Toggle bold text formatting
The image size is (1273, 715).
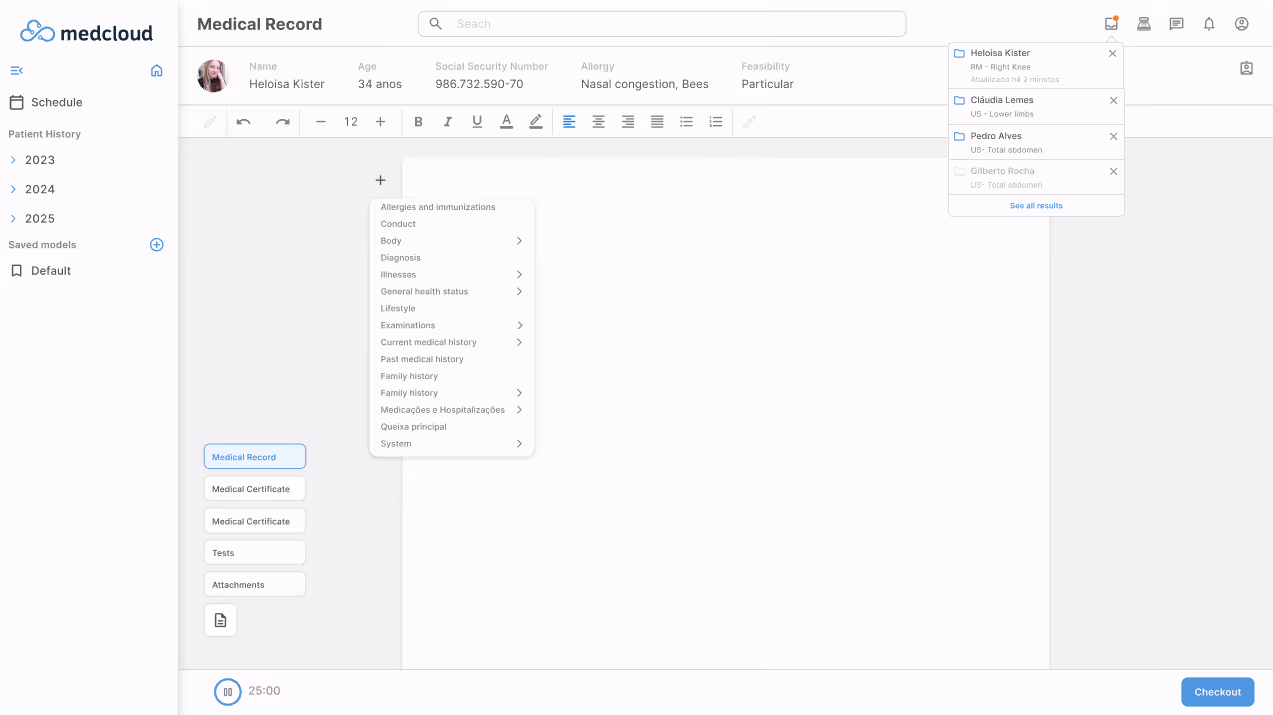pos(418,121)
